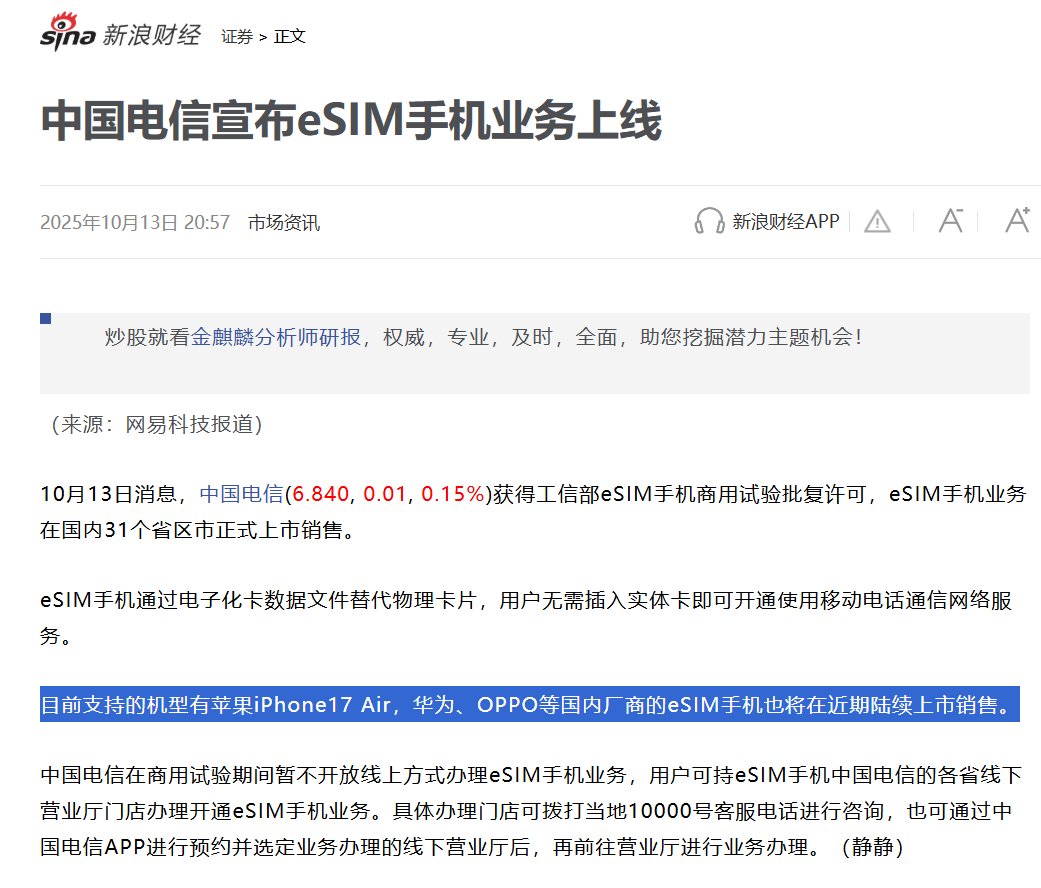Open the 中国电信 stock link
This screenshot has width=1041, height=888.
tap(241, 494)
